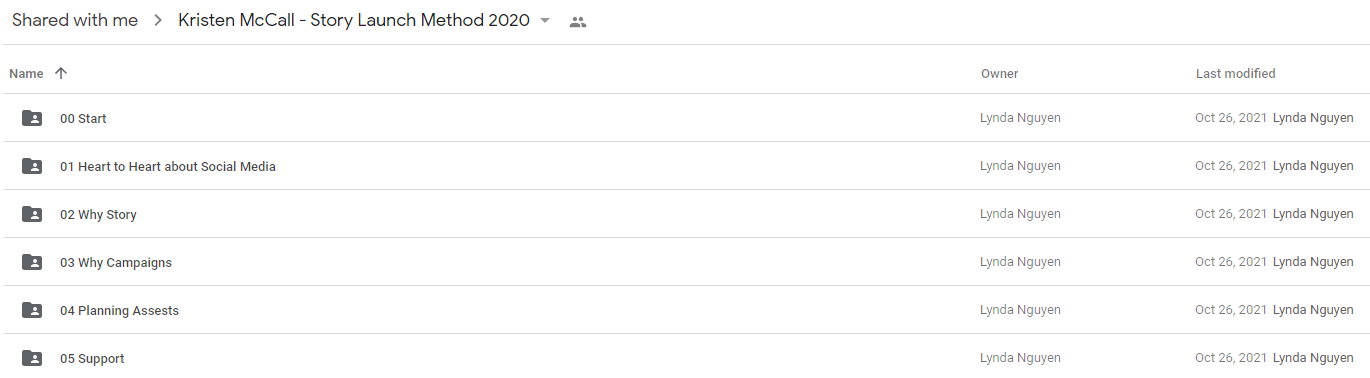Select the folder icon next to 02 Why Story
Viewport: 1370px width, 378px height.
tap(32, 214)
